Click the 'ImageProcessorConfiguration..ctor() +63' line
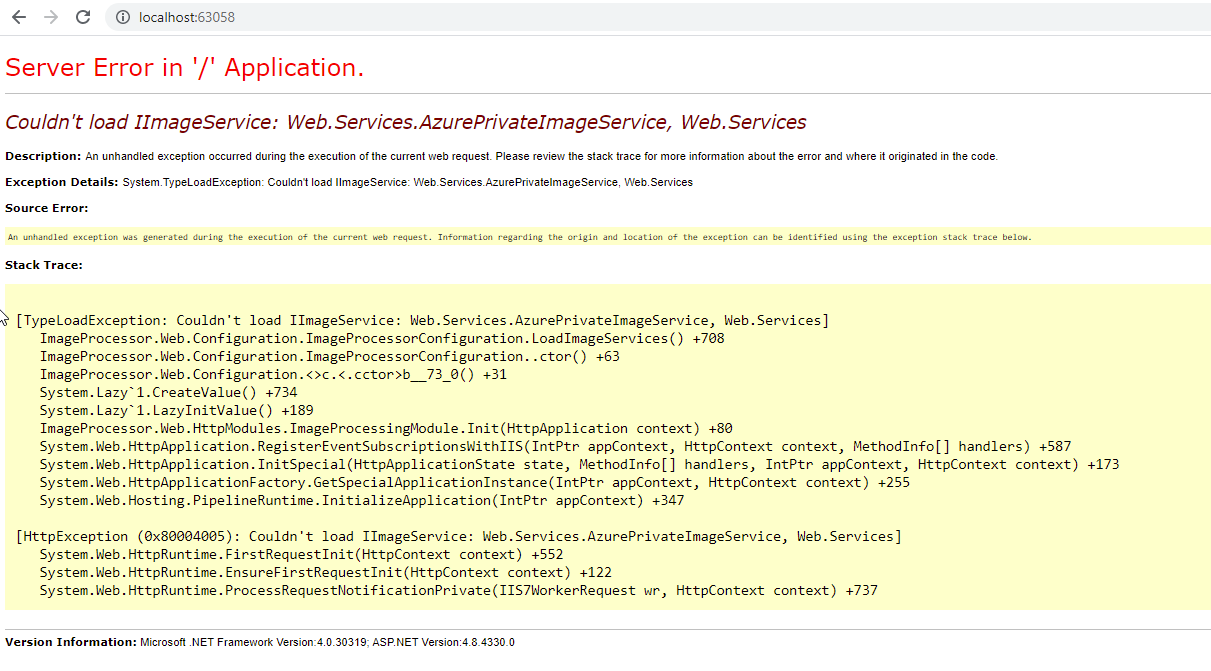This screenshot has width=1211, height=671. (x=330, y=356)
